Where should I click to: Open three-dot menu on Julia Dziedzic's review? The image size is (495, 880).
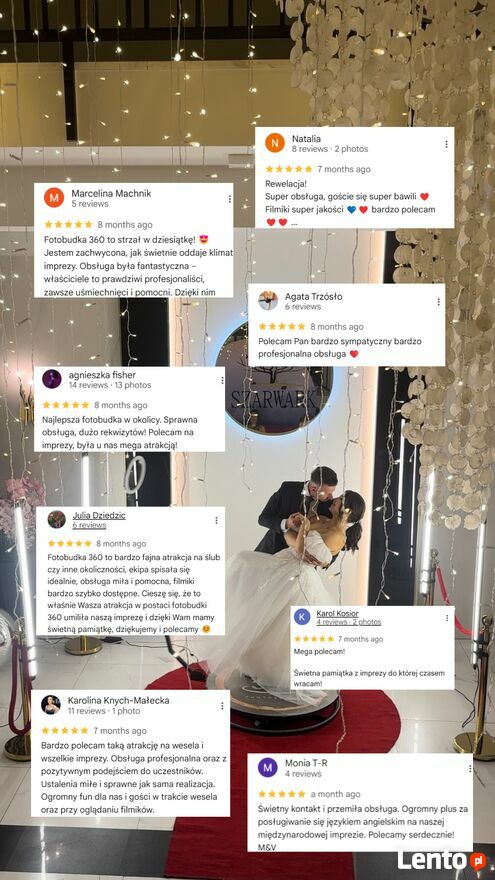(216, 520)
